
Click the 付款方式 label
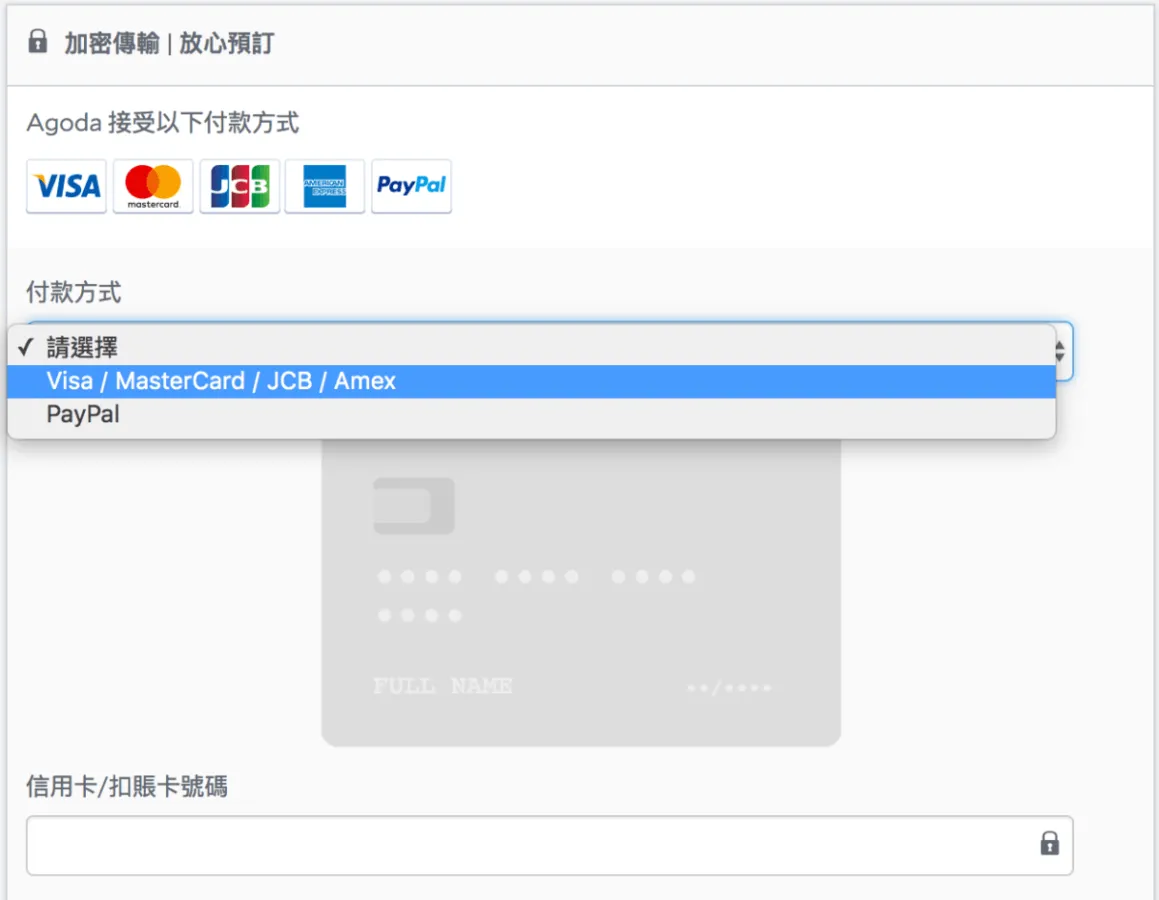click(x=74, y=293)
